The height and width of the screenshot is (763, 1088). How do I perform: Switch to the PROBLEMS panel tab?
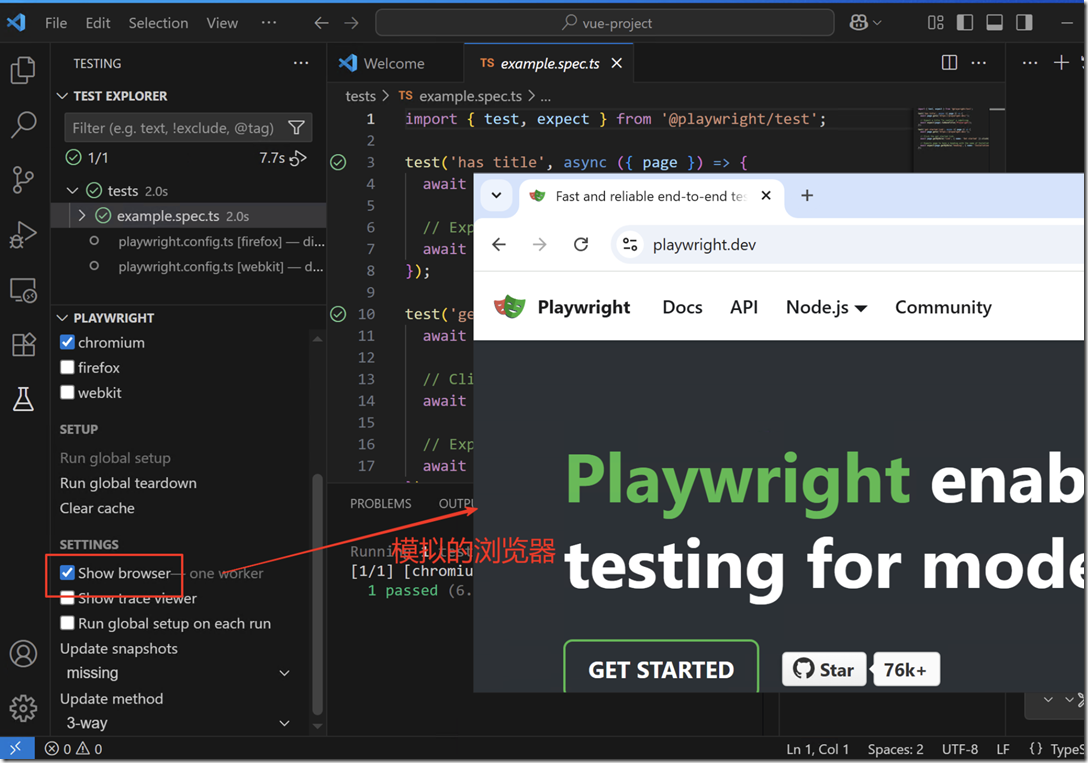coord(380,504)
